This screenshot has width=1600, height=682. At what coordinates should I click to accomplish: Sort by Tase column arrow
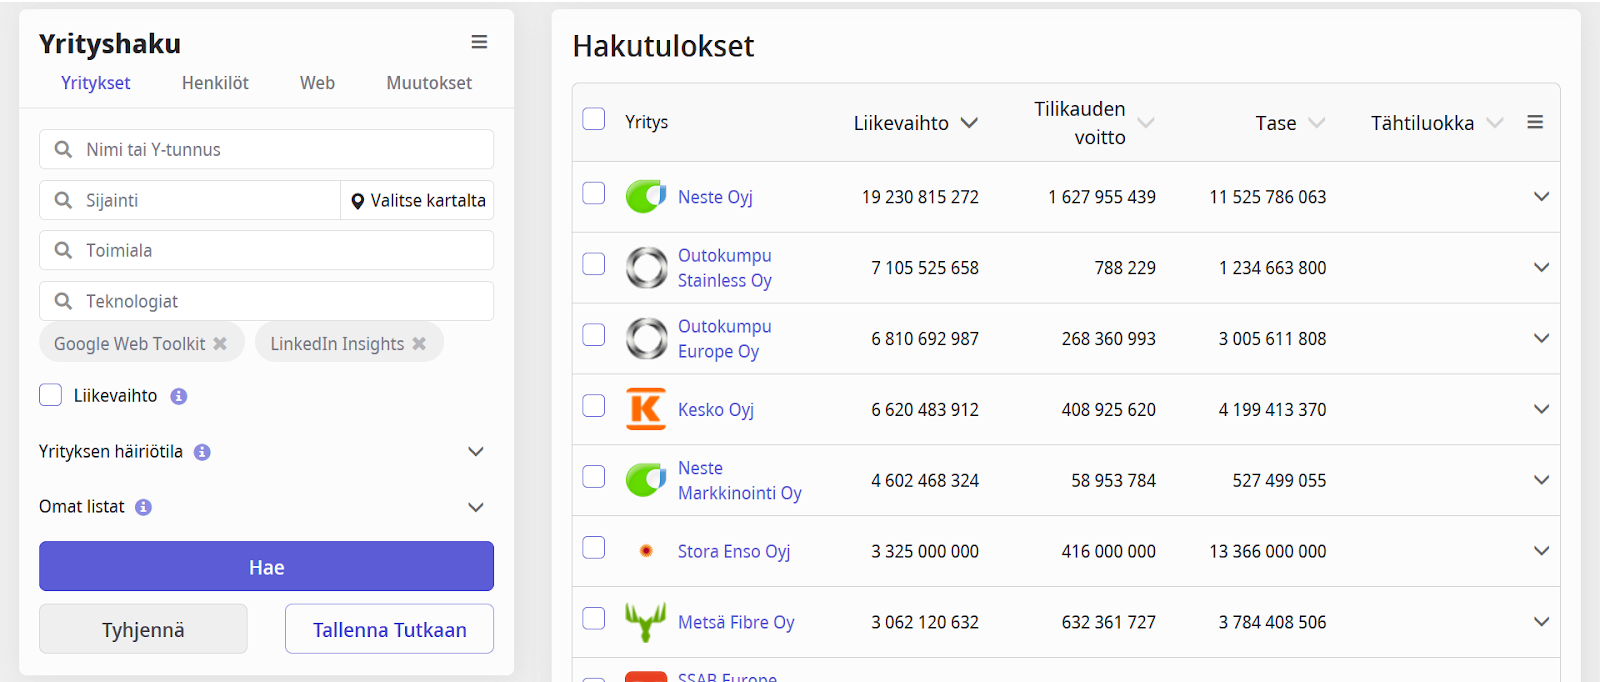coord(1317,123)
